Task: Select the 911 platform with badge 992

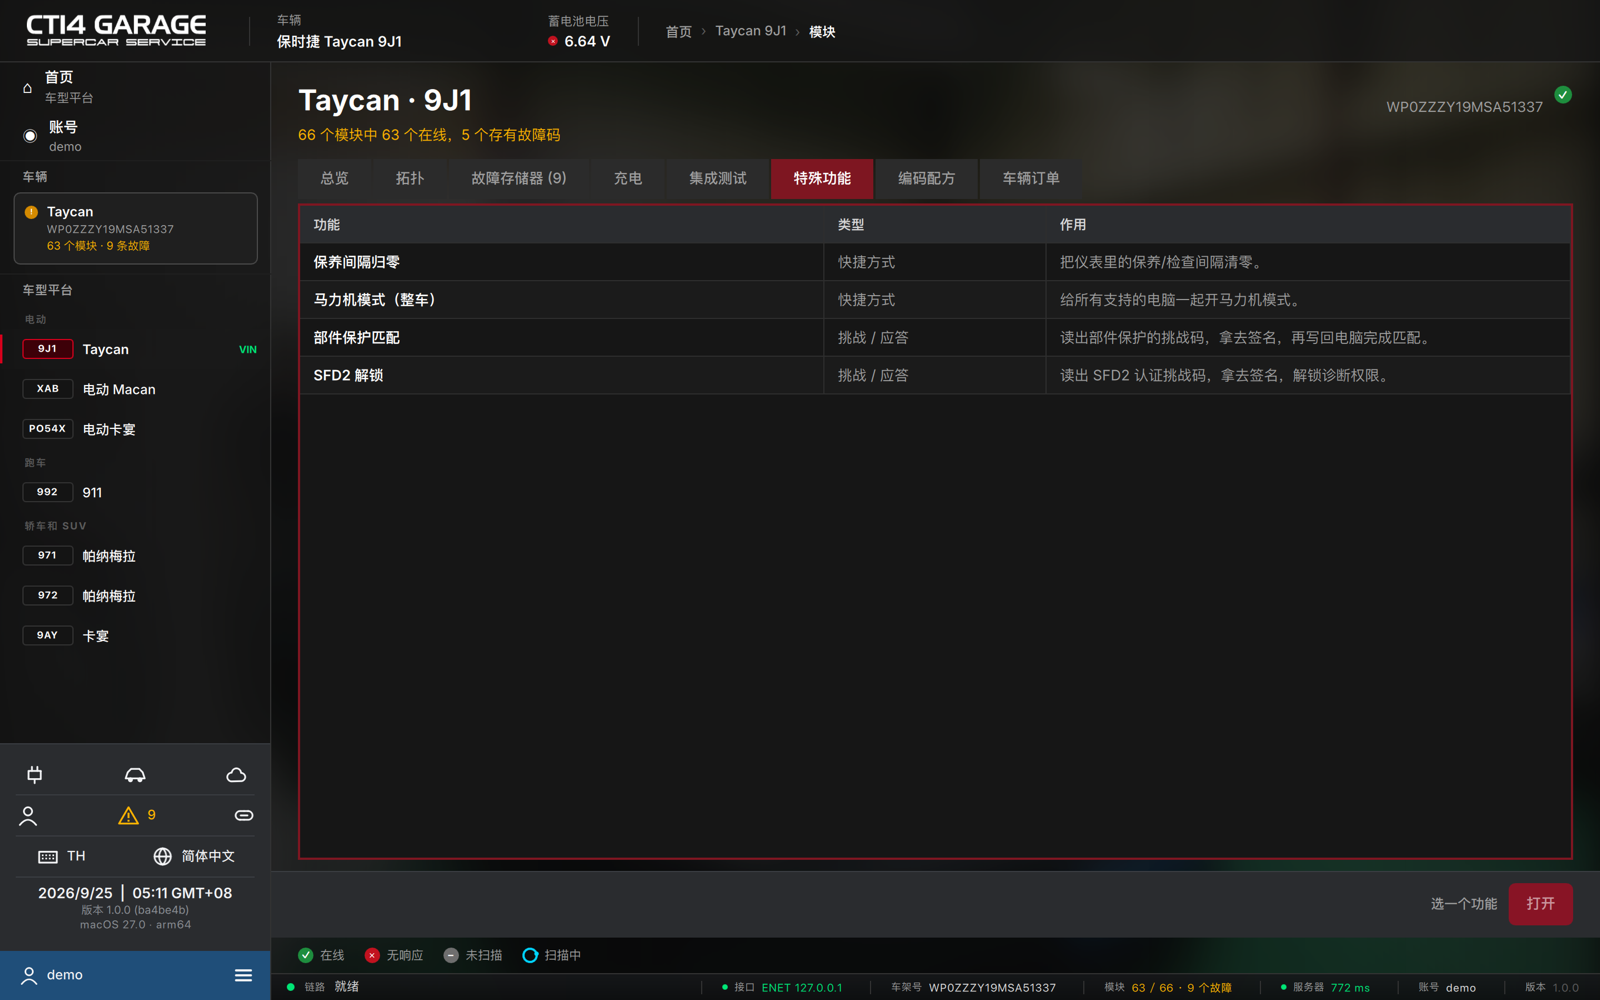Action: [x=136, y=492]
